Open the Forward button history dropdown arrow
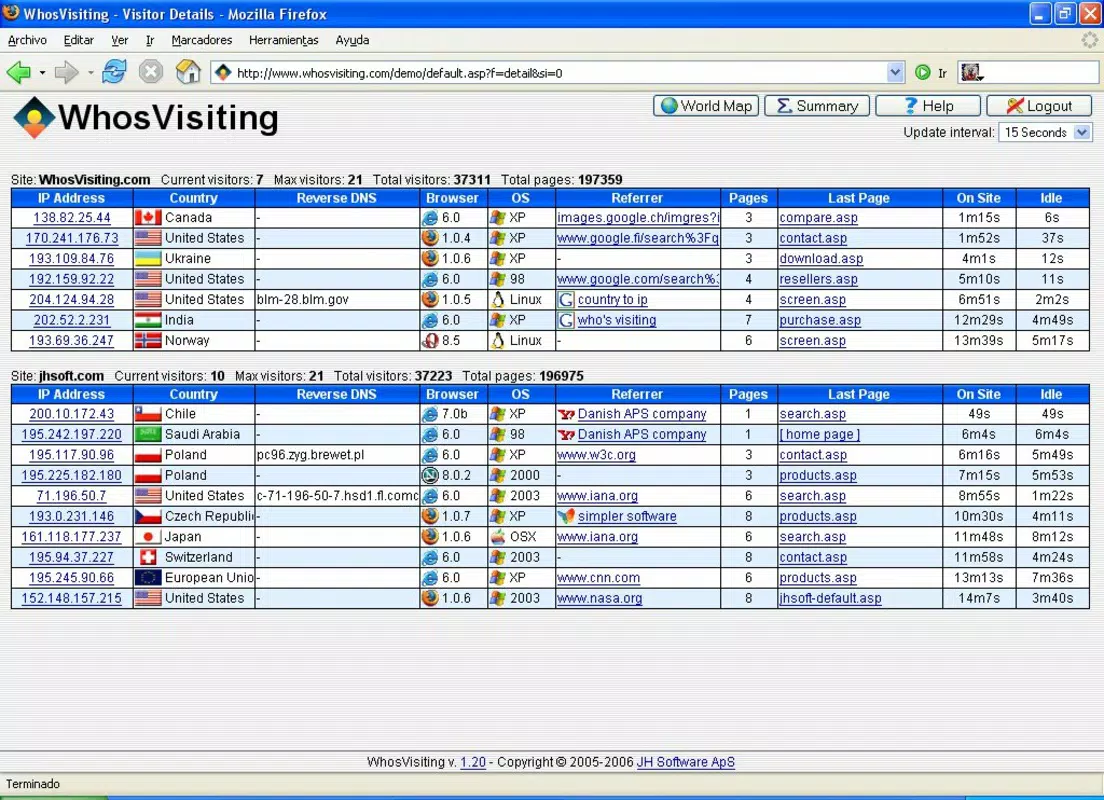The image size is (1104, 800). pyautogui.click(x=90, y=73)
